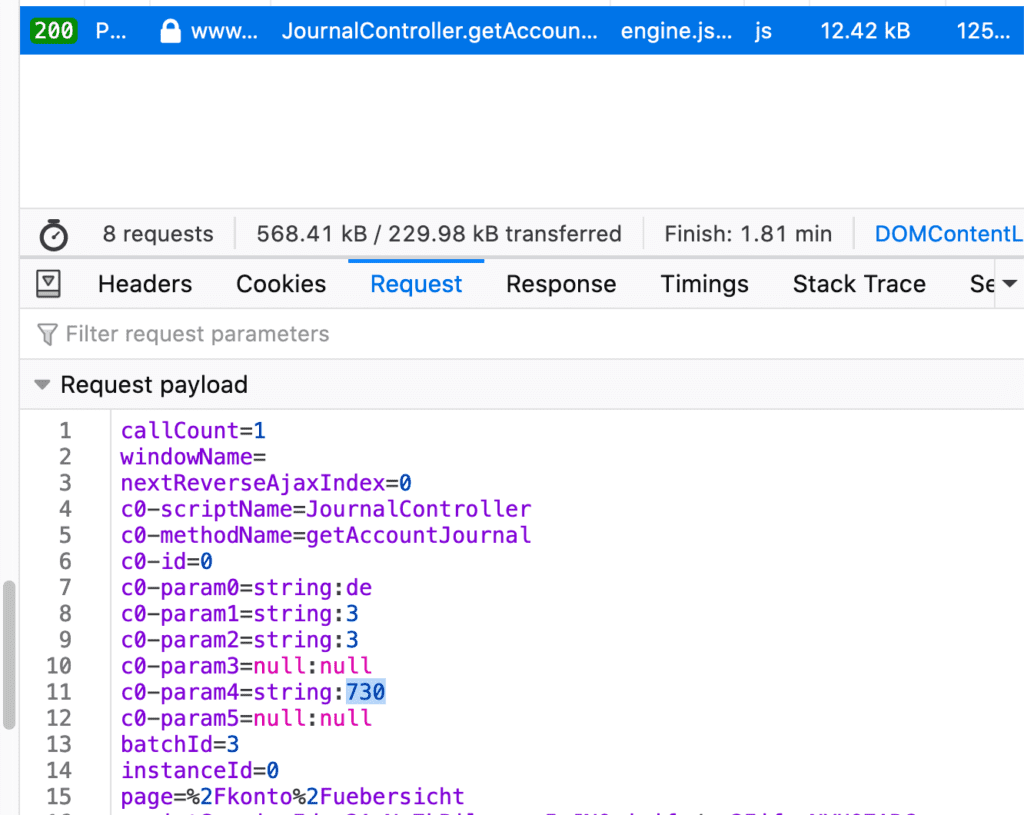The height and width of the screenshot is (815, 1024).
Task: Click the windowName= line
Action: point(193,456)
